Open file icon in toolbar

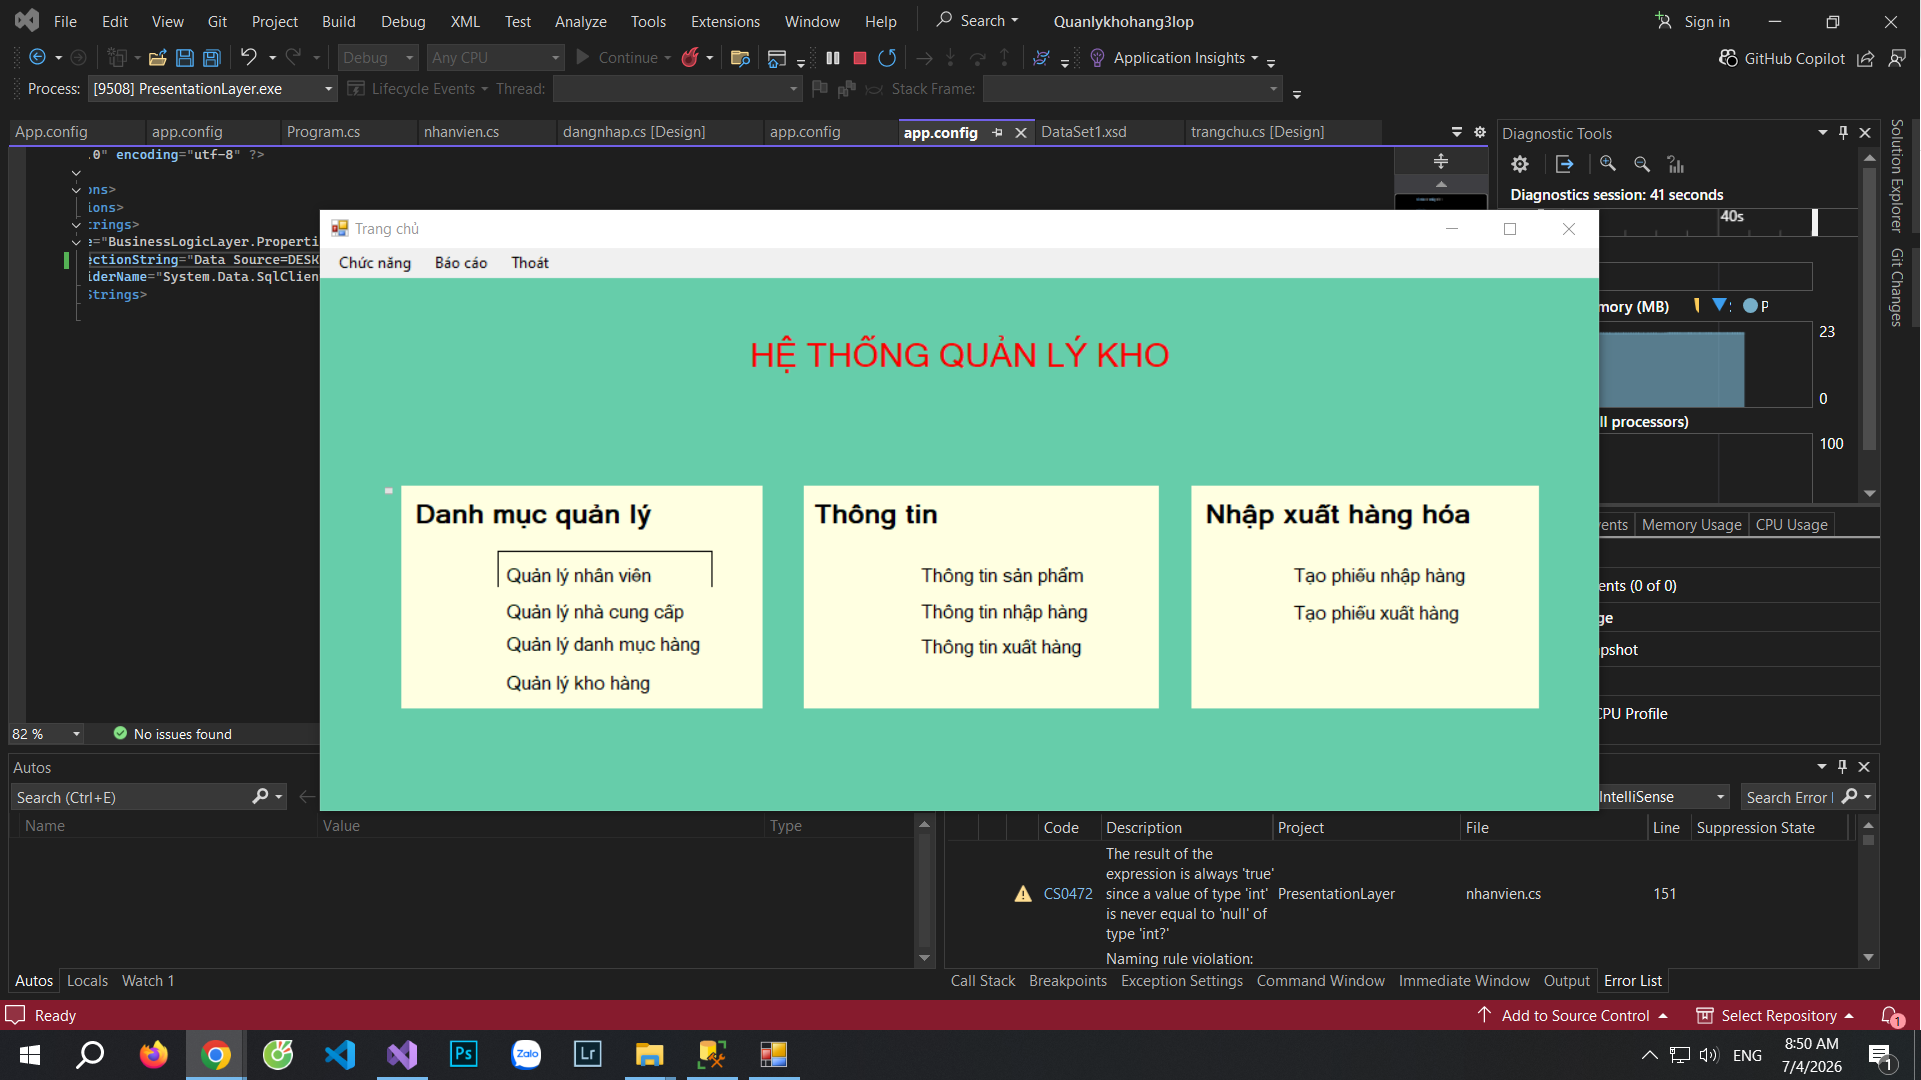click(x=157, y=58)
